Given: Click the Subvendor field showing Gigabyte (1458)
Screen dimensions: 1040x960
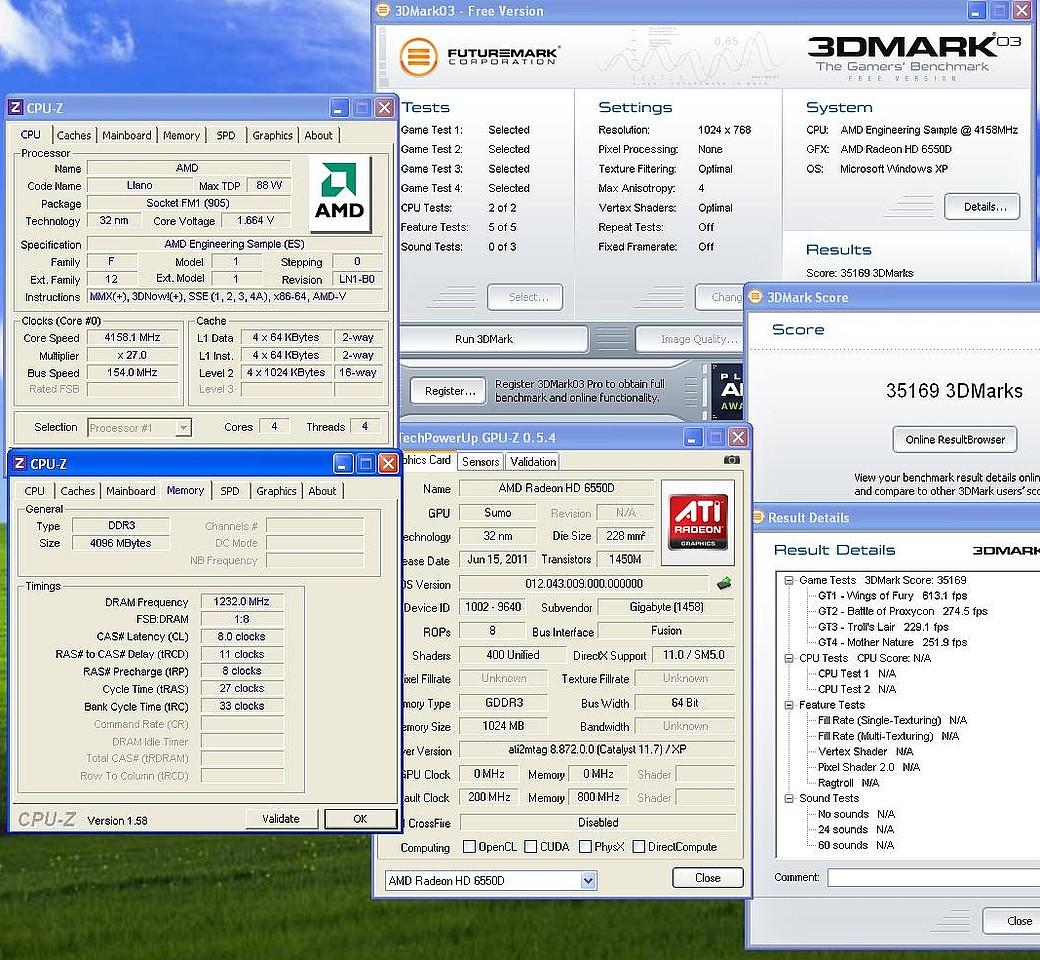Looking at the screenshot, I should 666,607.
